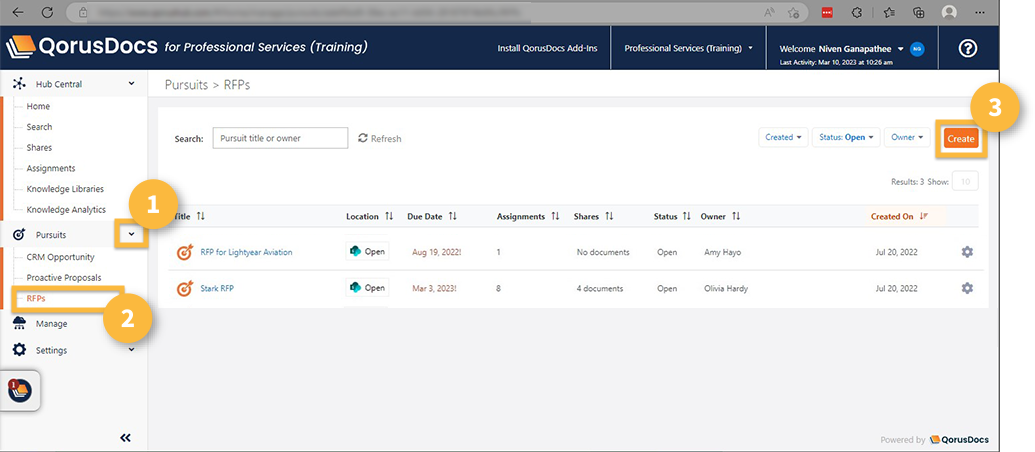Expand the Hub Central section chevron

(x=131, y=84)
